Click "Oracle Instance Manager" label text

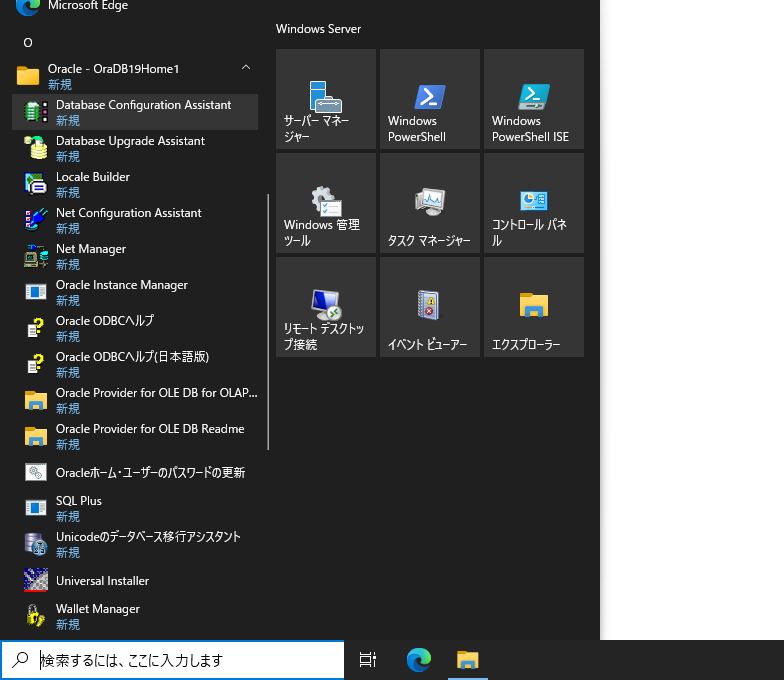pyautogui.click(x=122, y=285)
